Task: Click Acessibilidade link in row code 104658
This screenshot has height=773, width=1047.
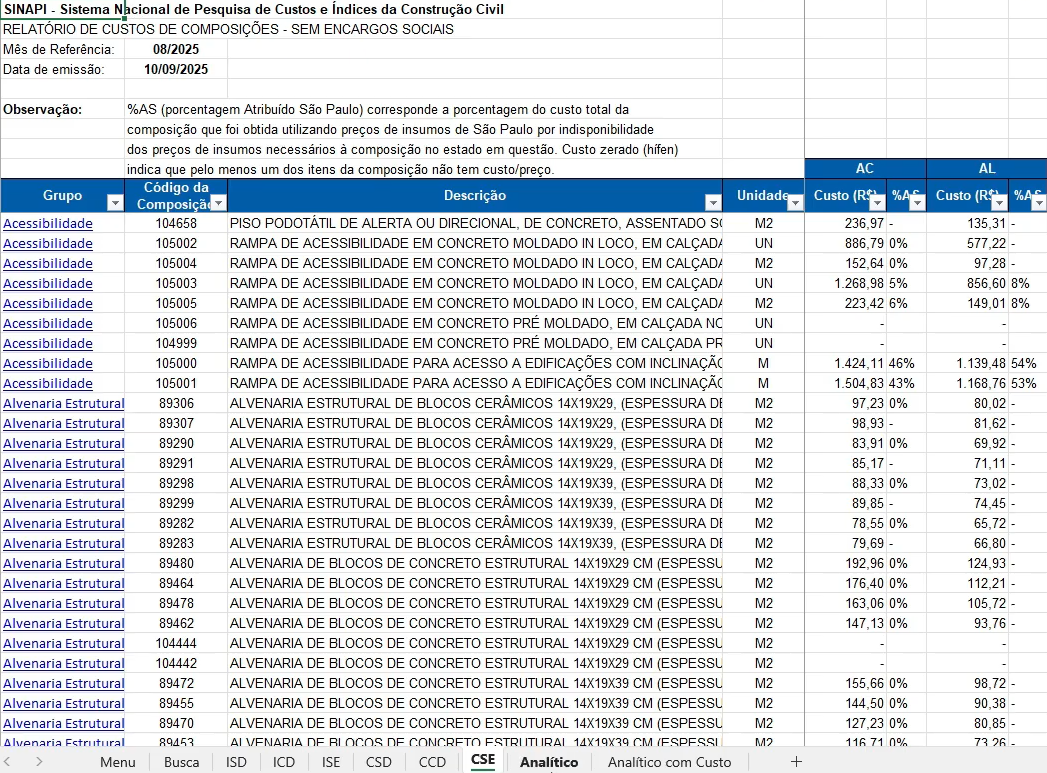Action: [x=48, y=224]
